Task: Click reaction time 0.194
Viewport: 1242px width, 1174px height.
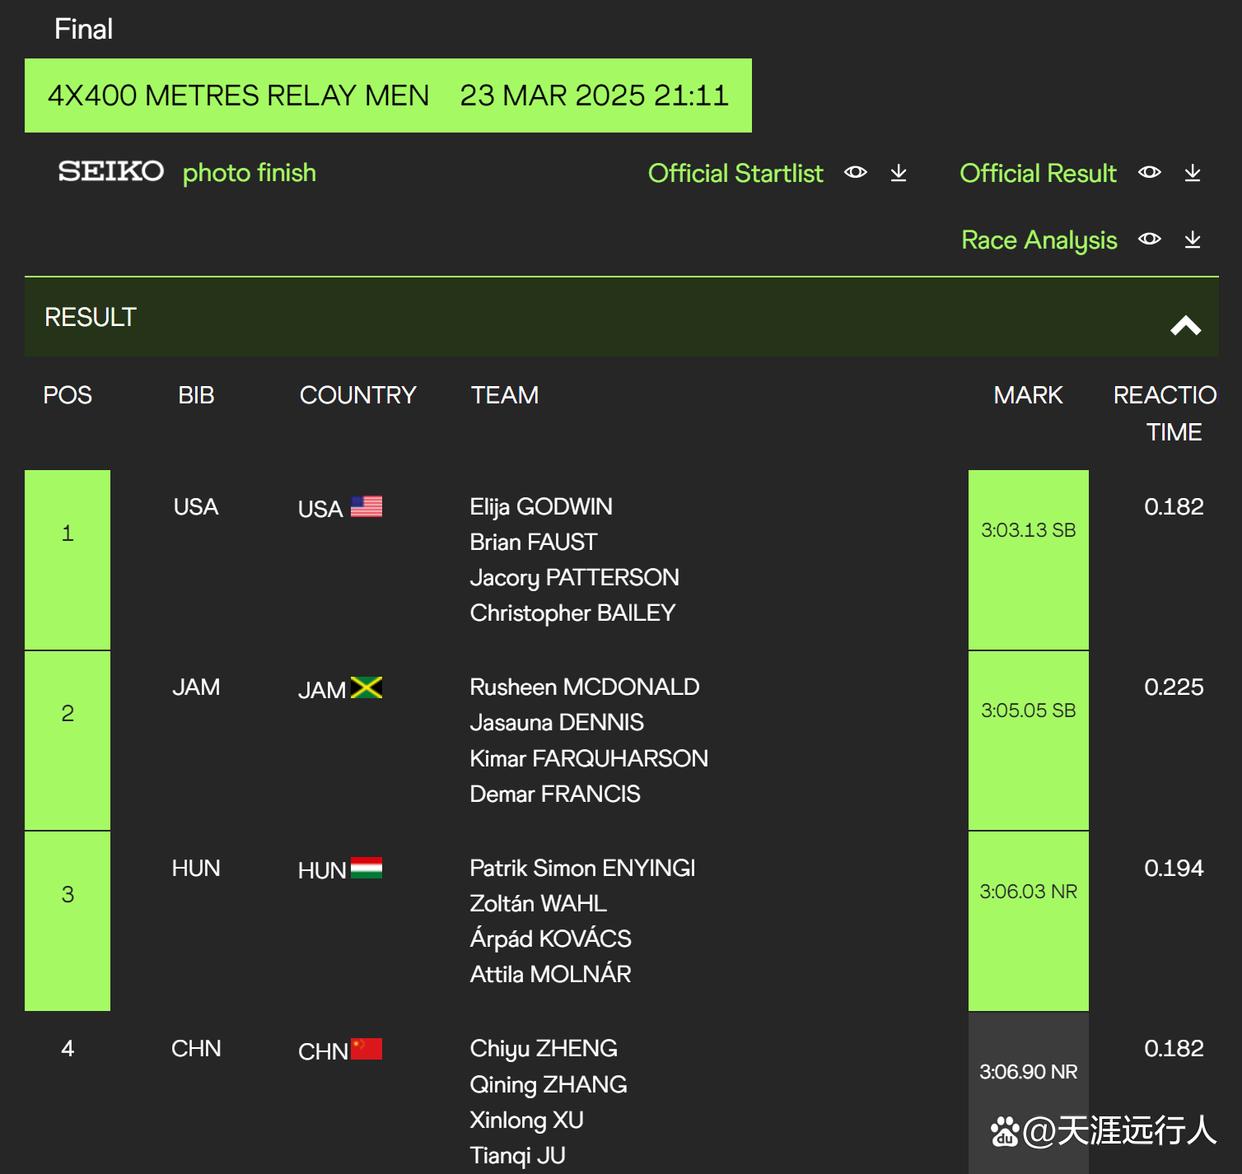Action: (x=1174, y=868)
